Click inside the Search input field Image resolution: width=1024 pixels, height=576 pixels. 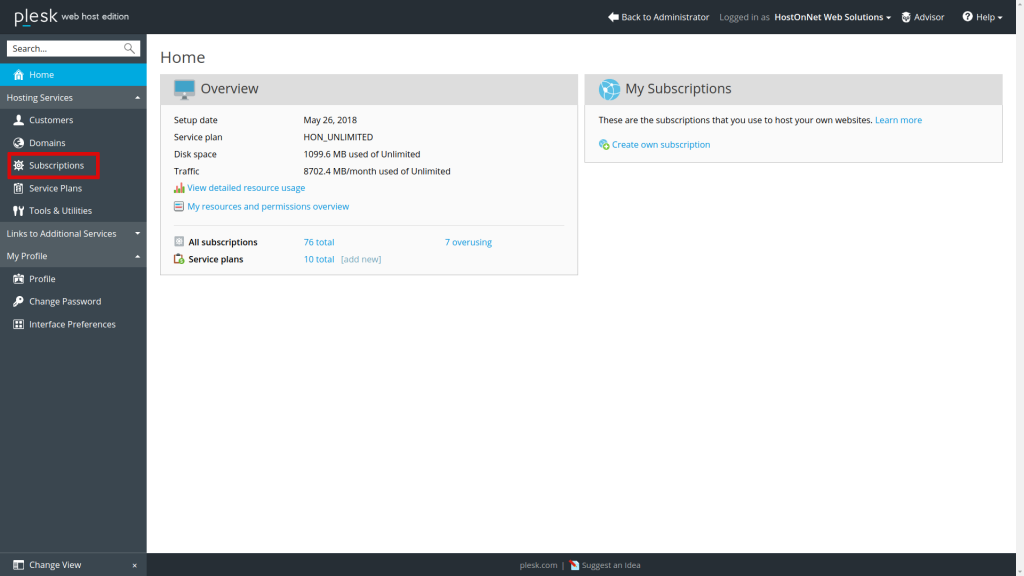click(x=60, y=48)
